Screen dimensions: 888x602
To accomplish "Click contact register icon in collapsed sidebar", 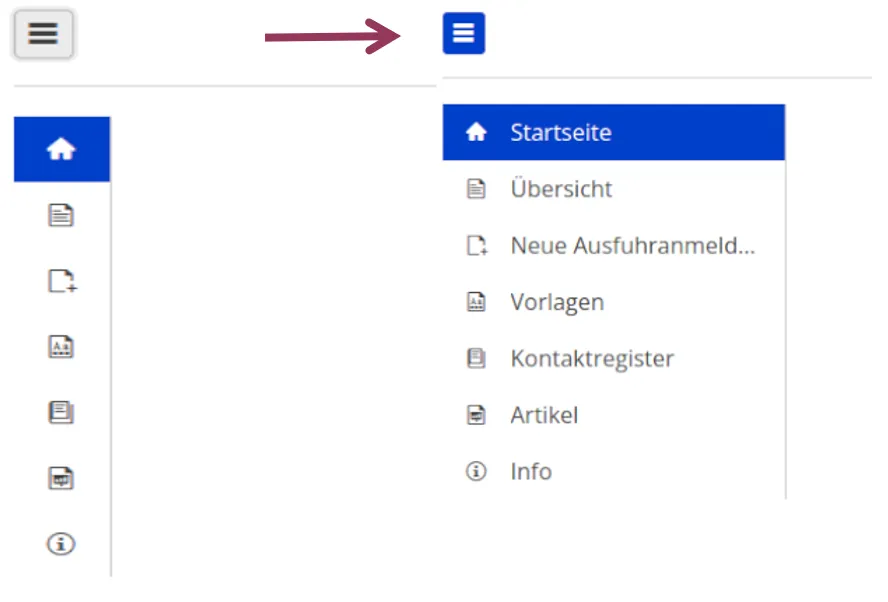I will tap(61, 412).
